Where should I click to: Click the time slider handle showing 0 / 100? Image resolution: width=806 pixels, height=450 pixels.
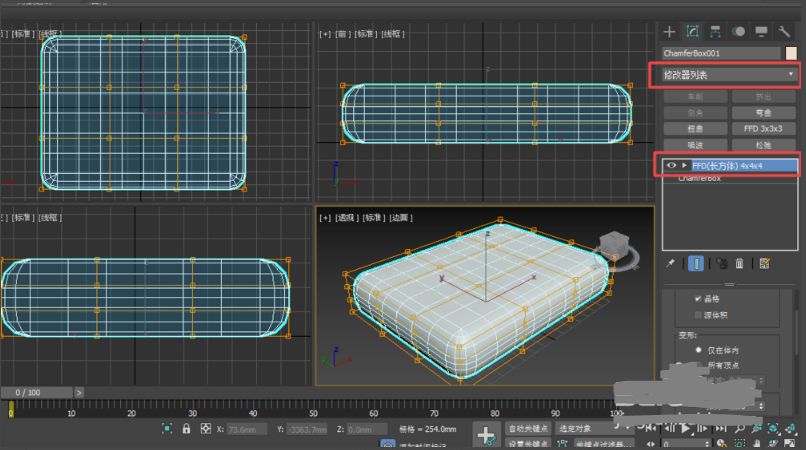[x=36, y=392]
